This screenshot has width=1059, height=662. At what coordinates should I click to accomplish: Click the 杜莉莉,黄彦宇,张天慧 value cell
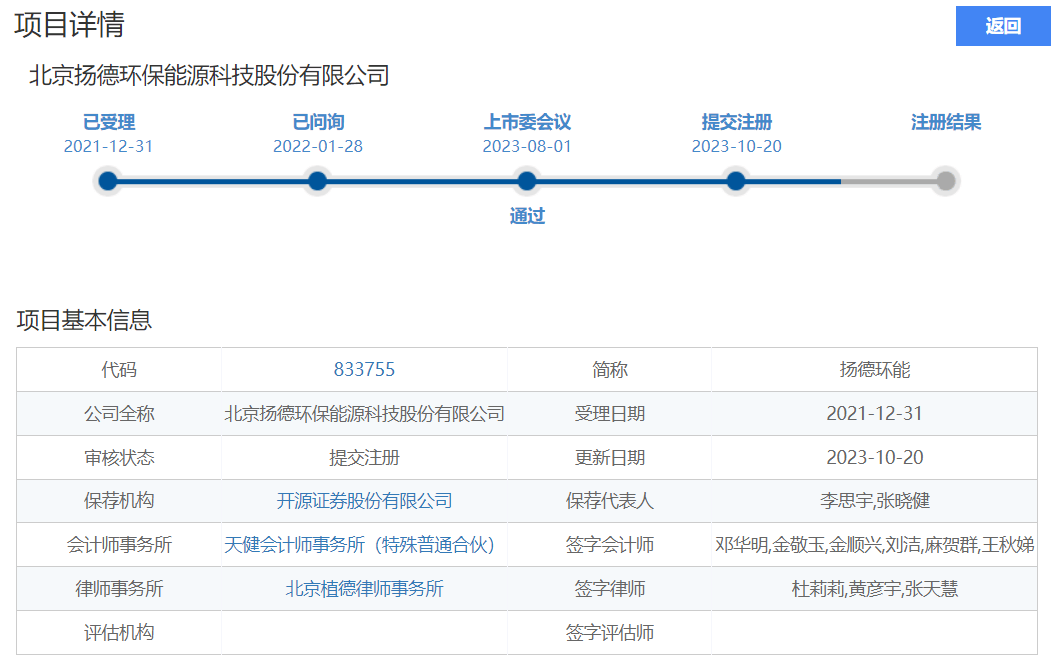[x=875, y=588]
